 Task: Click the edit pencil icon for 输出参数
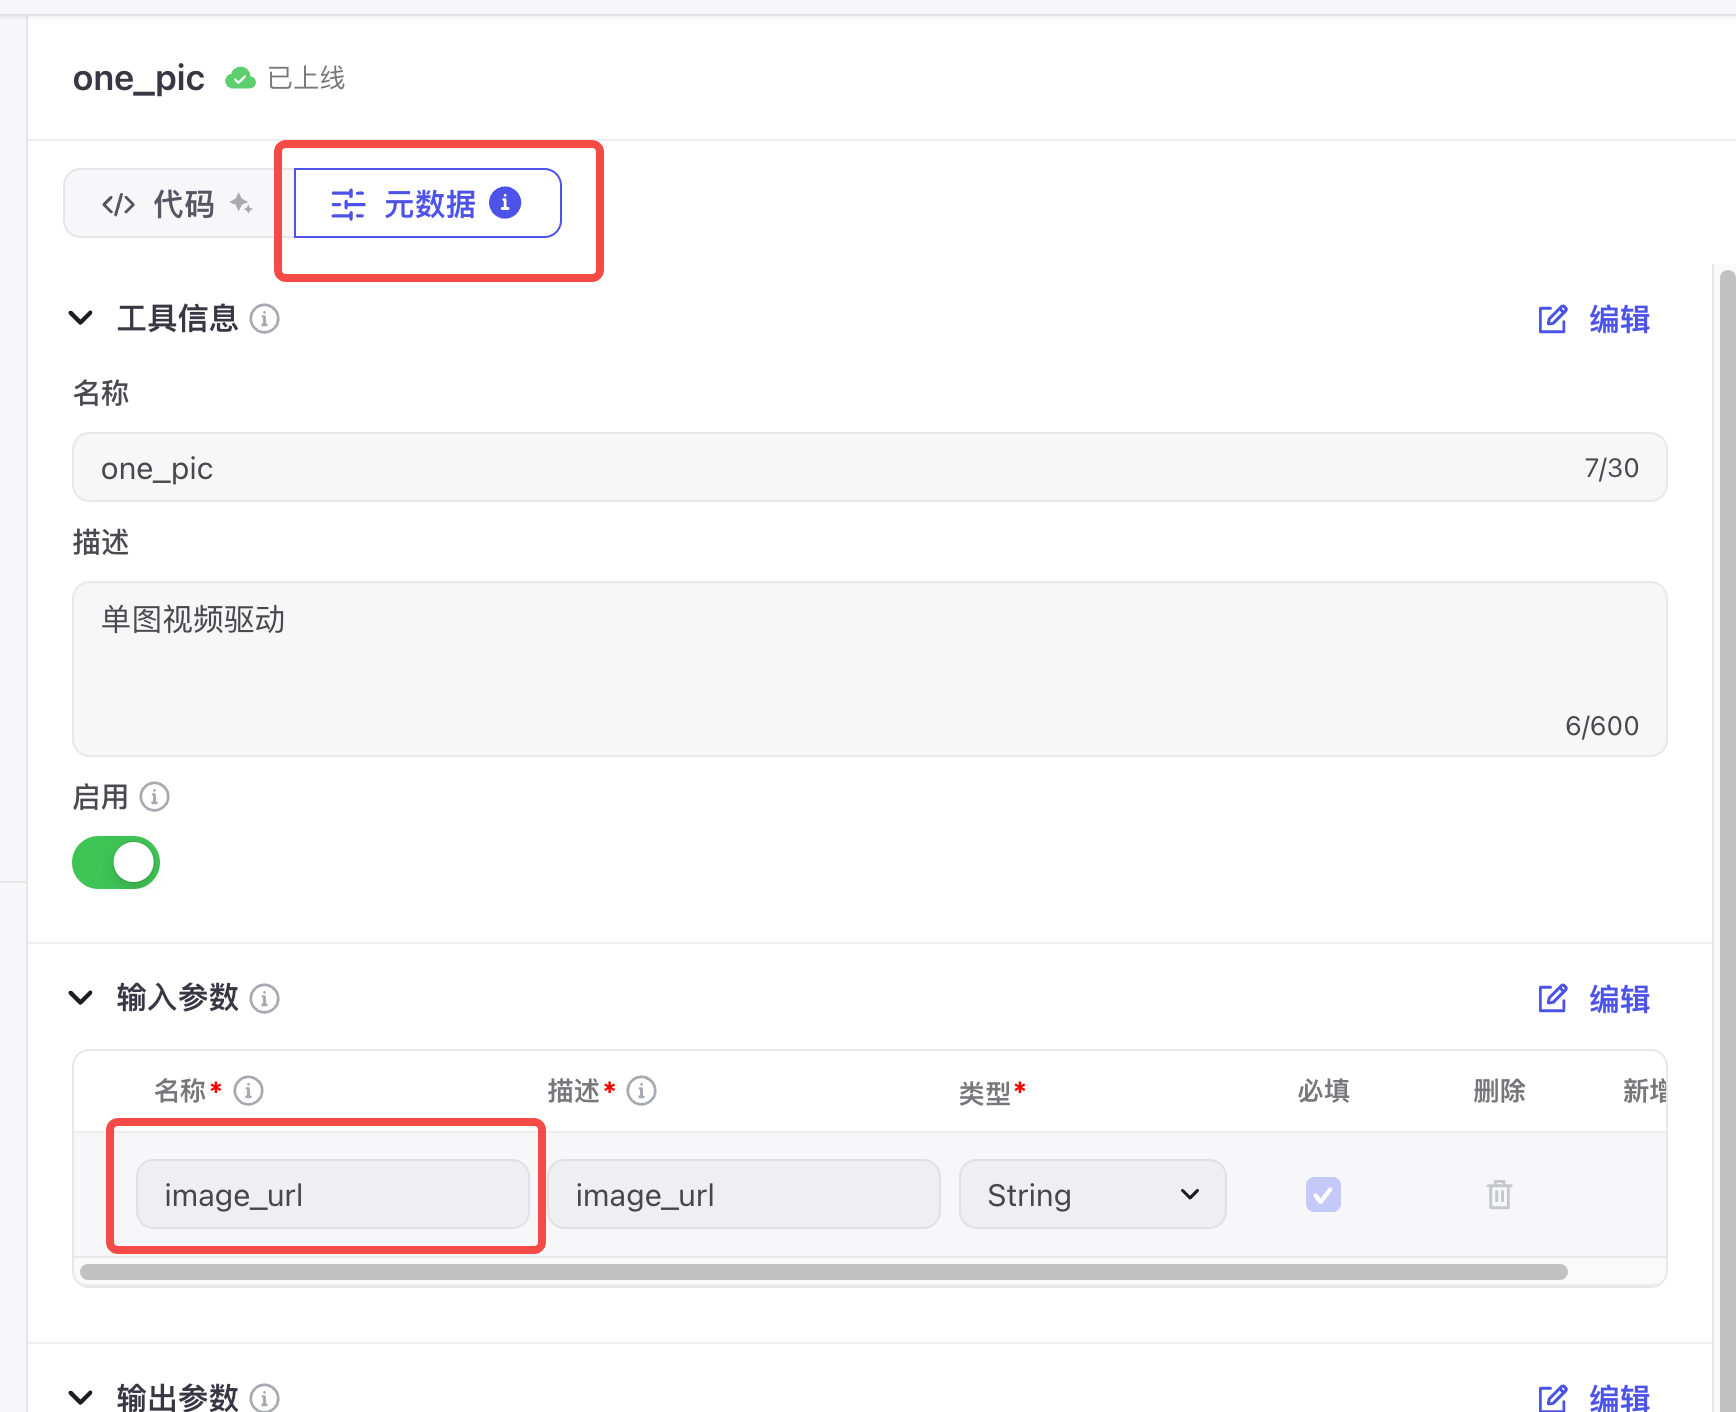tap(1552, 1397)
